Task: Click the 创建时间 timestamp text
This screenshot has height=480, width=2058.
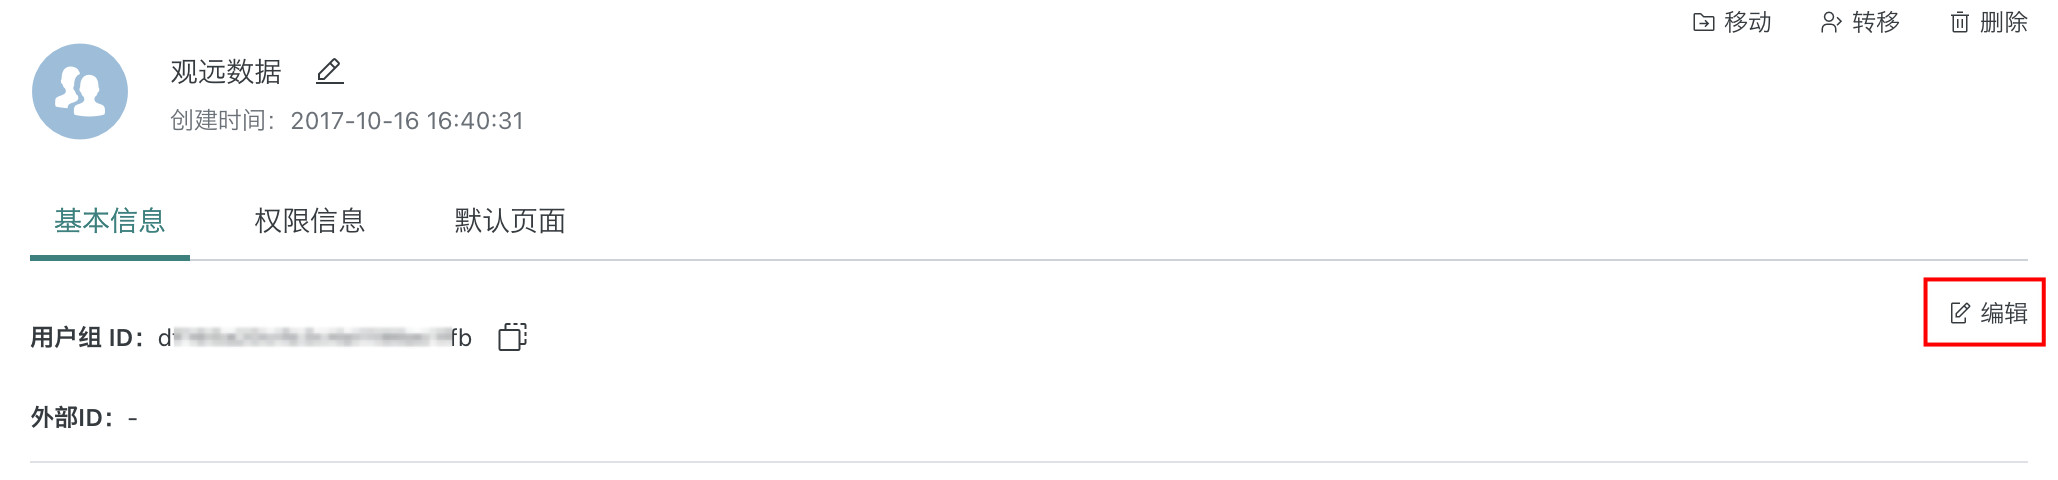Action: 406,121
